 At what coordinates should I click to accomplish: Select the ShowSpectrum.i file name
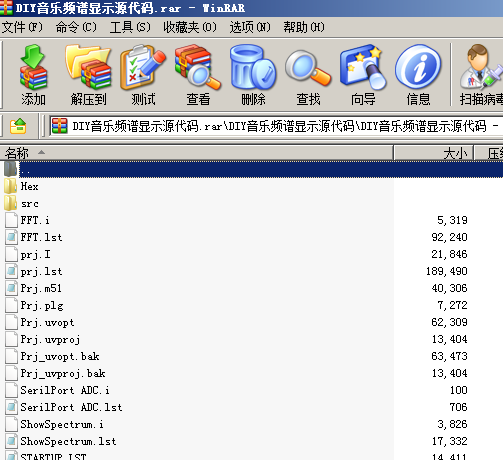click(62, 425)
